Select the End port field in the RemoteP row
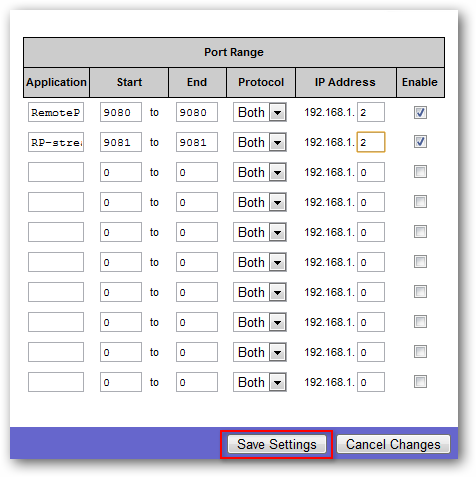 (x=197, y=112)
